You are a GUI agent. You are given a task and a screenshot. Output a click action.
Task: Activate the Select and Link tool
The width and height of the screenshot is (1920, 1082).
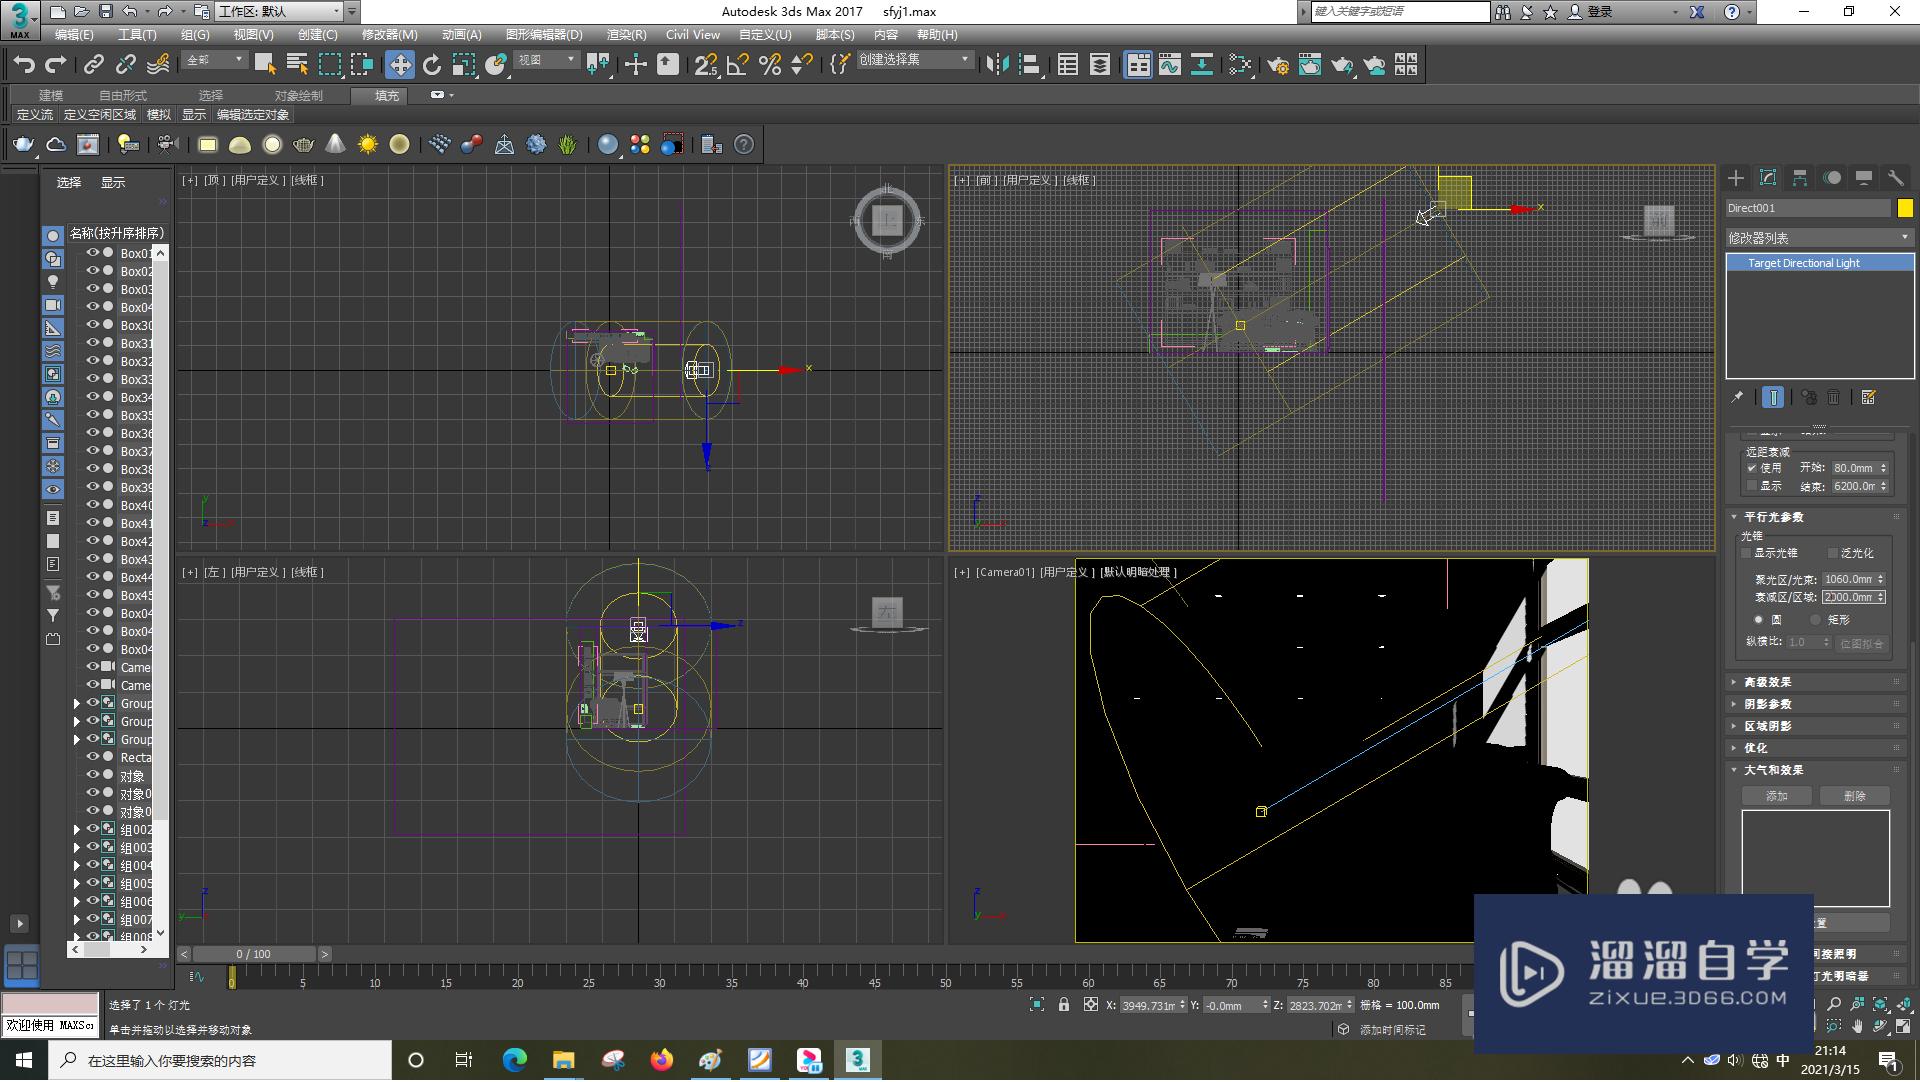point(94,65)
